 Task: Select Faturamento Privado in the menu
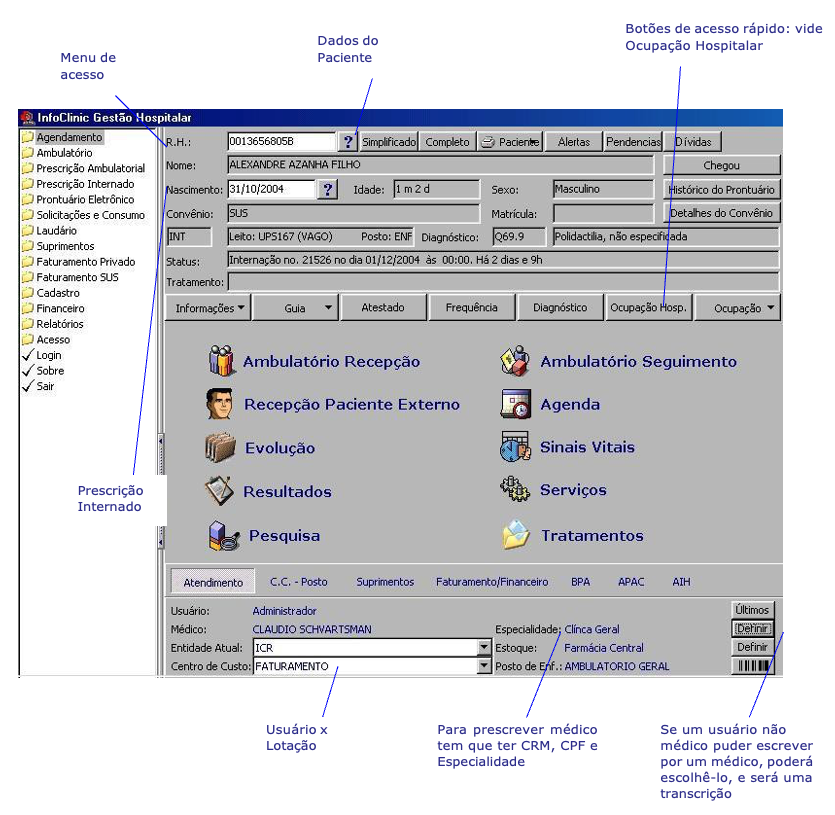[79, 262]
